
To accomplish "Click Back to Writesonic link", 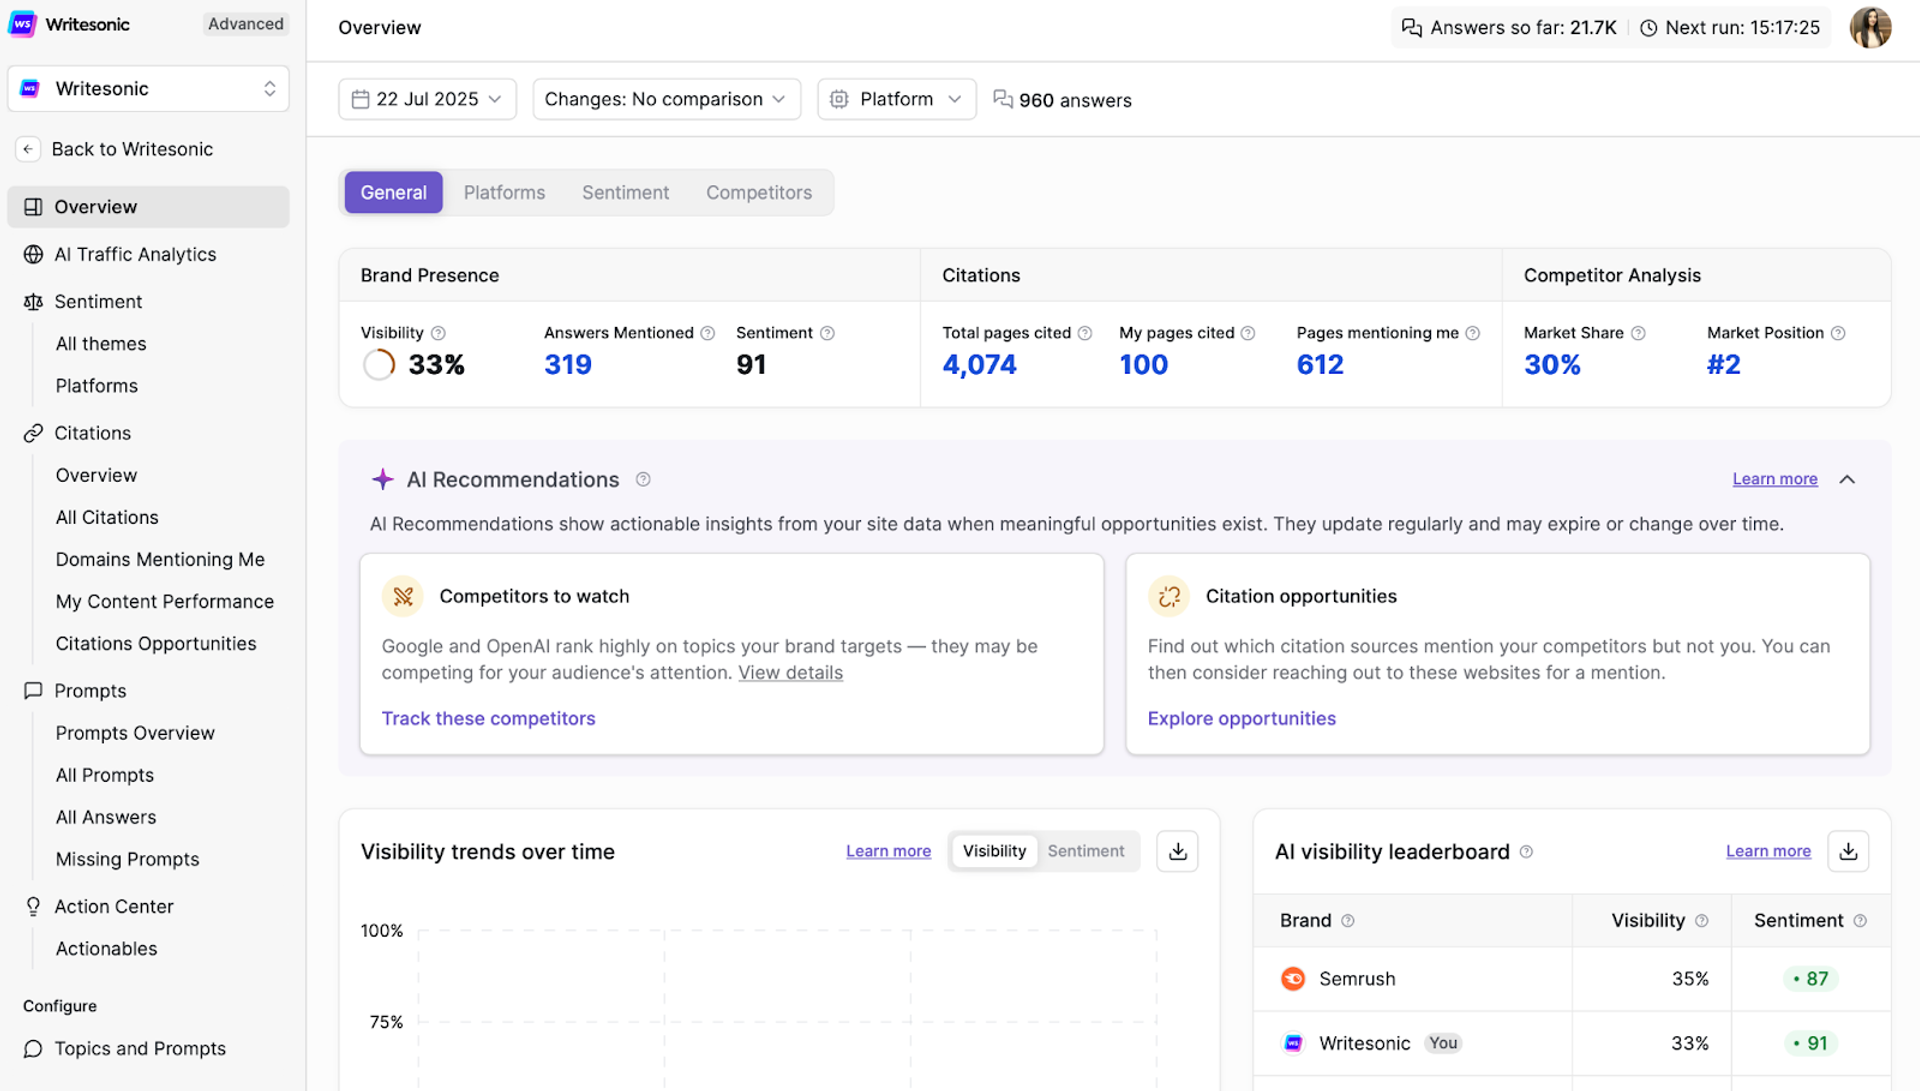I will pos(132,149).
